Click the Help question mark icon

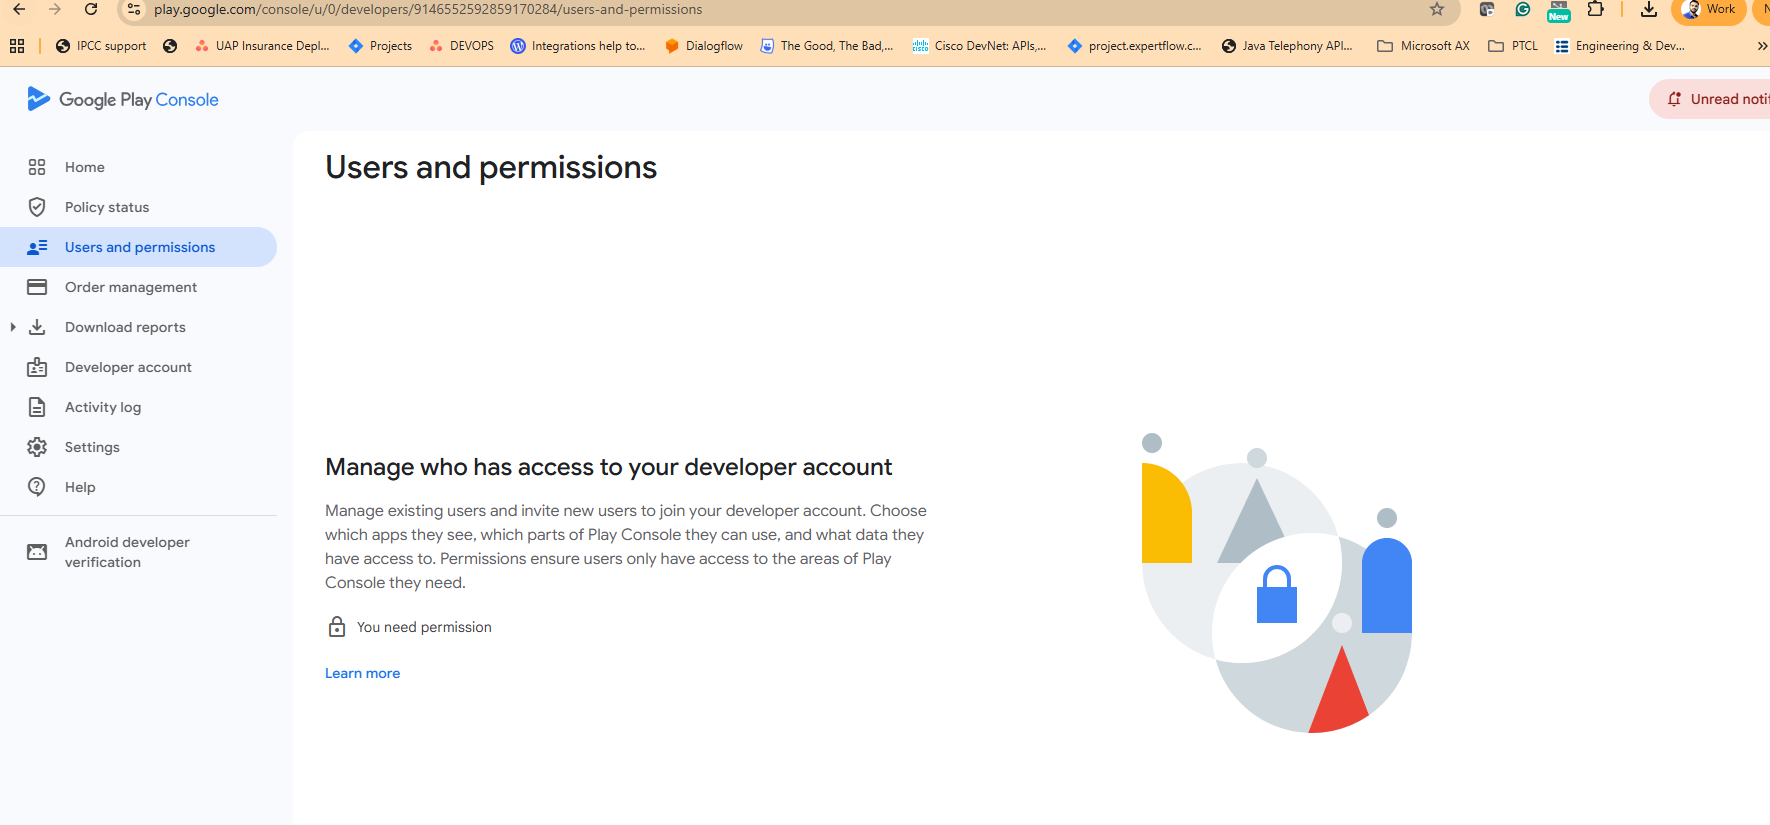coord(37,487)
